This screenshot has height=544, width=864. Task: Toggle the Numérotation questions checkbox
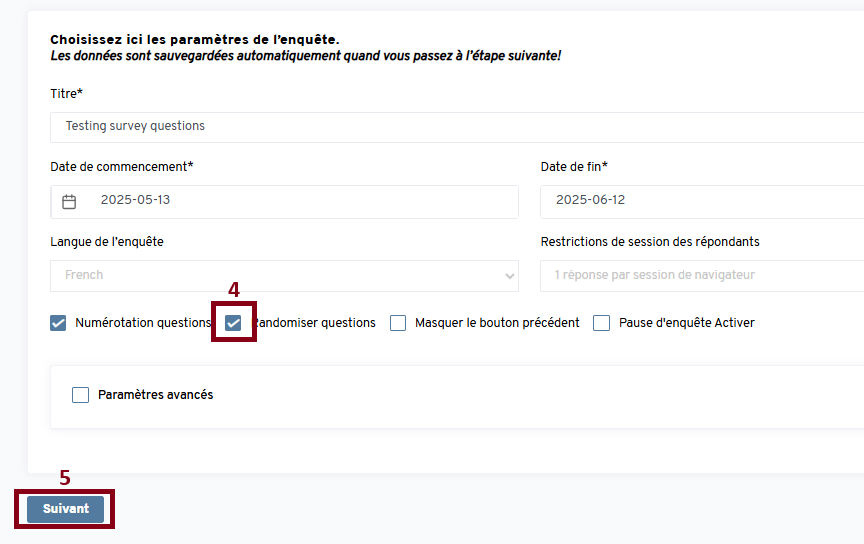tap(58, 323)
